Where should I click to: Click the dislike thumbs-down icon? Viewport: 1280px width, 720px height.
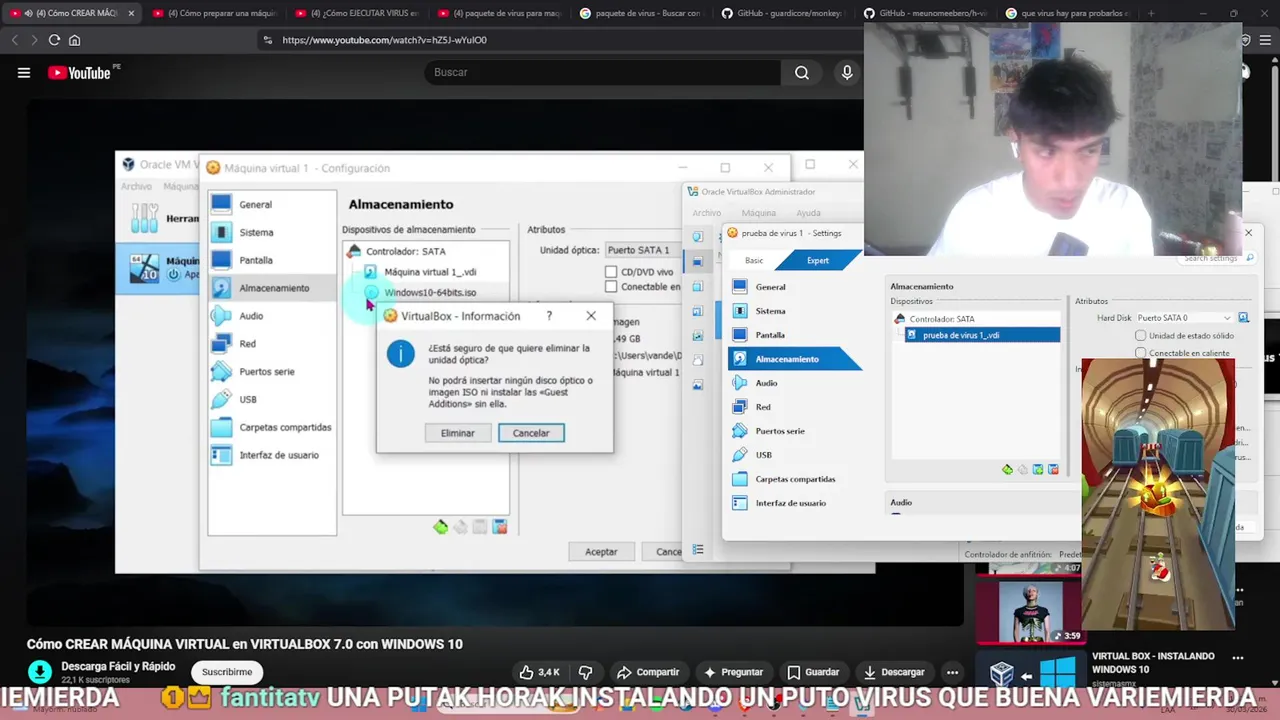[586, 672]
